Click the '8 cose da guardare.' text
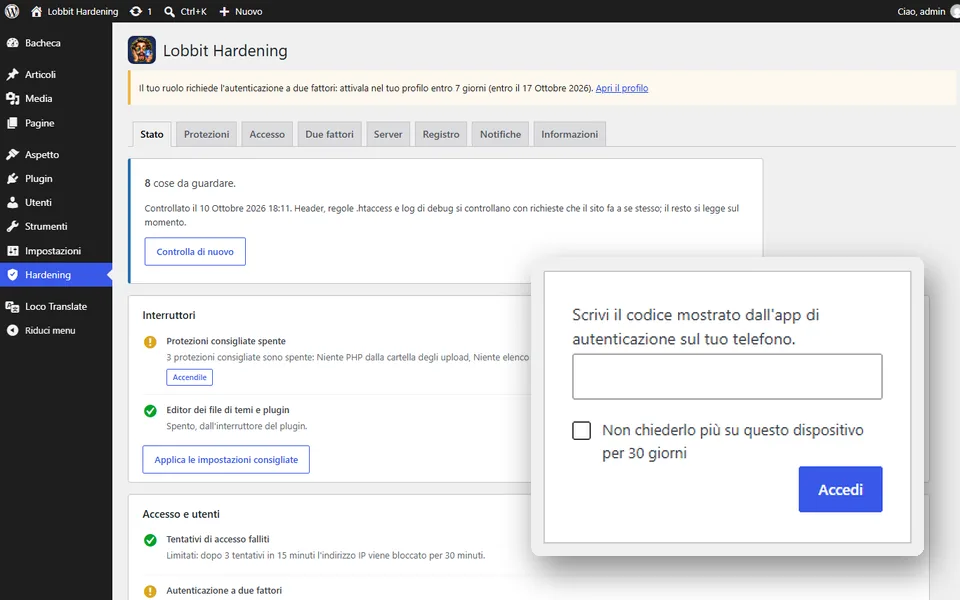This screenshot has height=600, width=960. click(190, 183)
